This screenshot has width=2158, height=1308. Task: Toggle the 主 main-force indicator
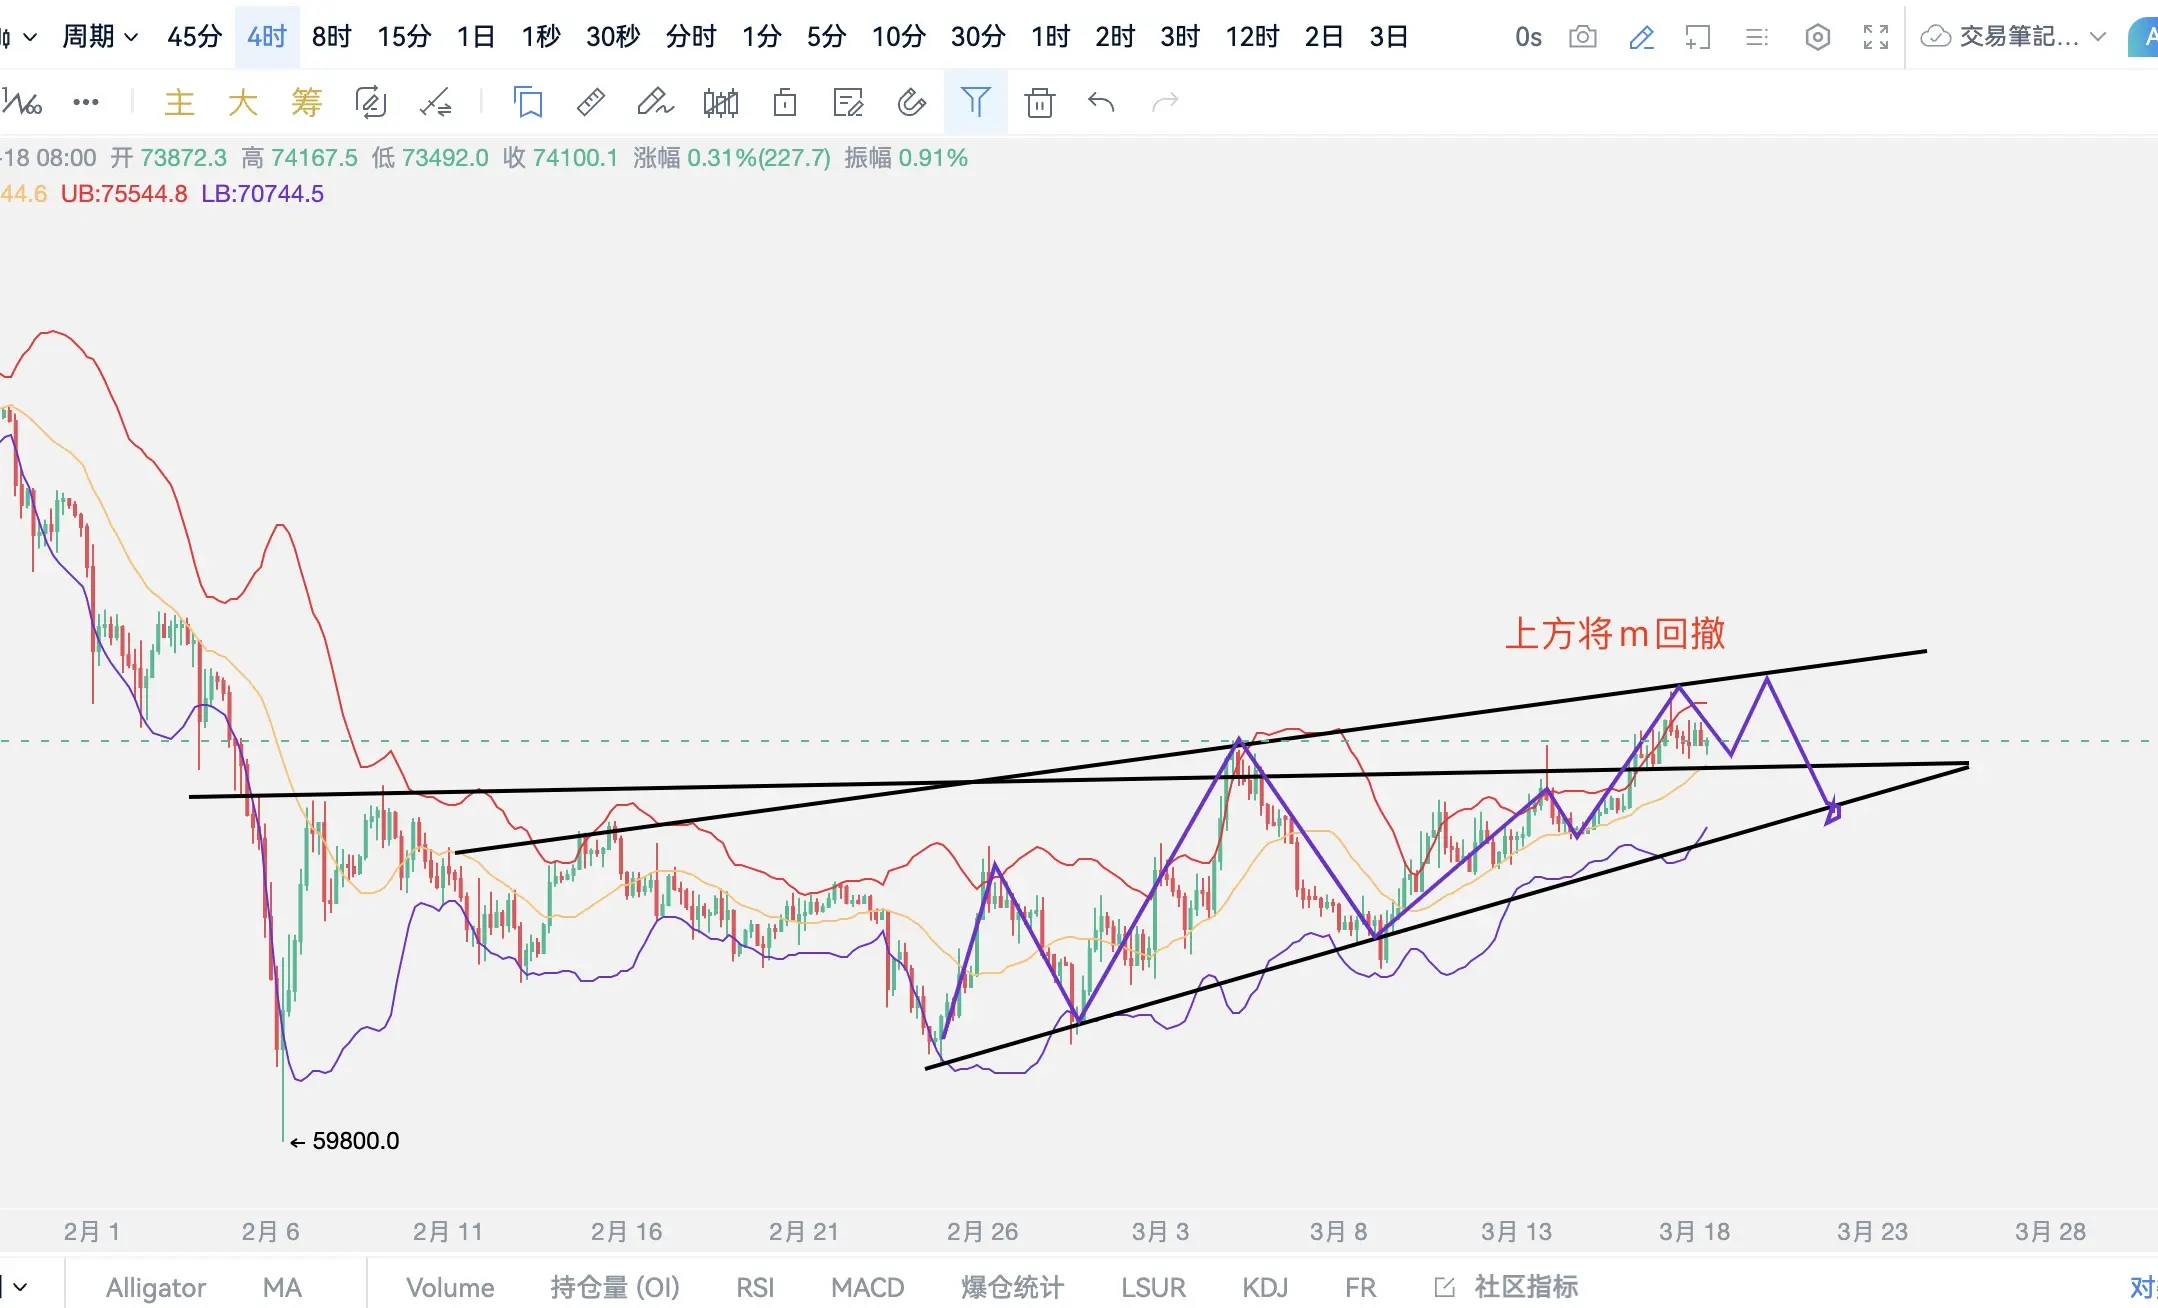(179, 102)
